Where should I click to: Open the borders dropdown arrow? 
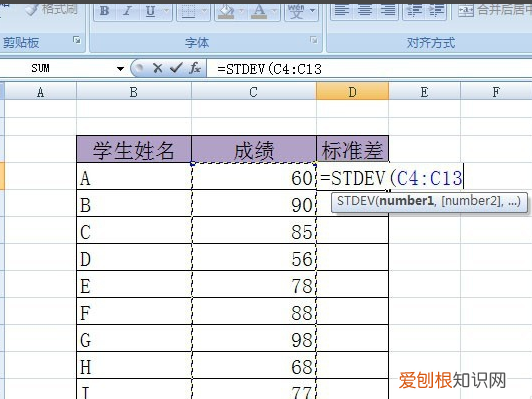tap(204, 11)
